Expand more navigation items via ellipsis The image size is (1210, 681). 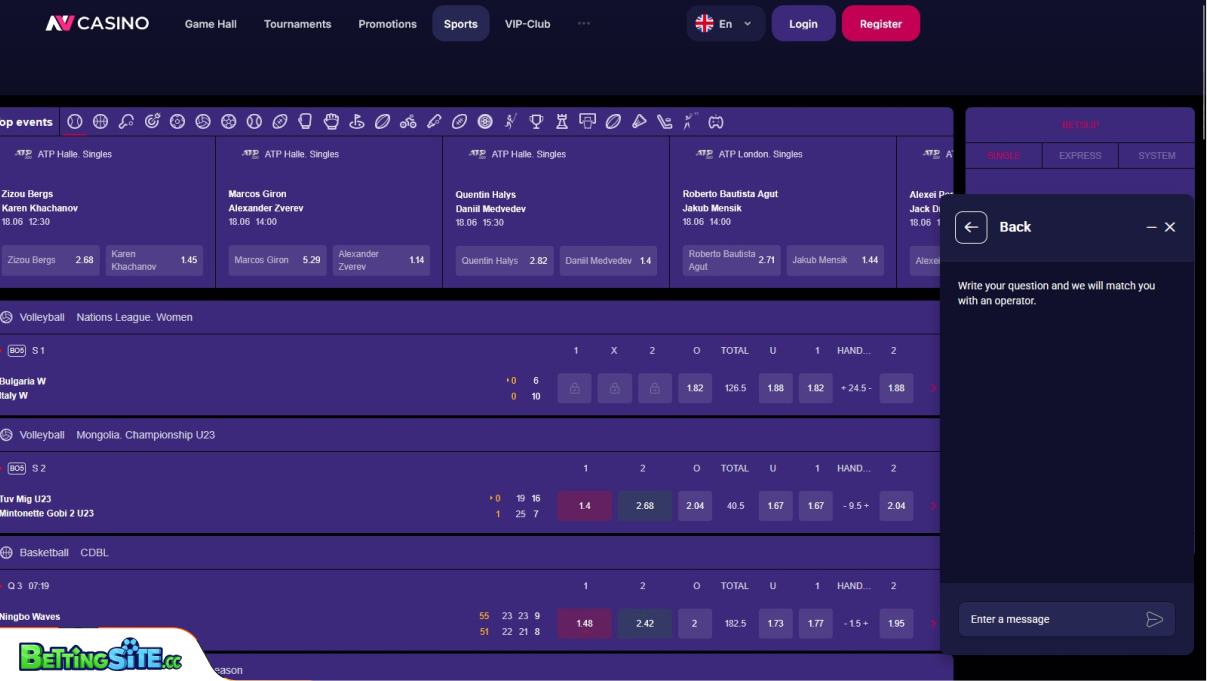coord(584,24)
